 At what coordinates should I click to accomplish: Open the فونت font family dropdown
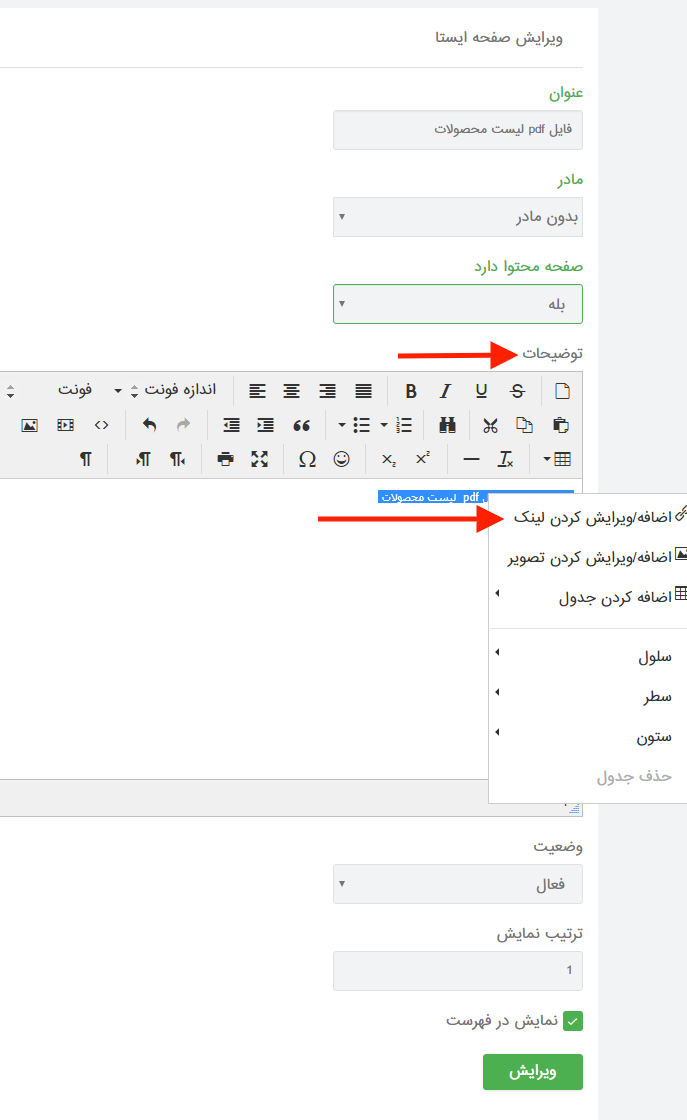pos(50,390)
